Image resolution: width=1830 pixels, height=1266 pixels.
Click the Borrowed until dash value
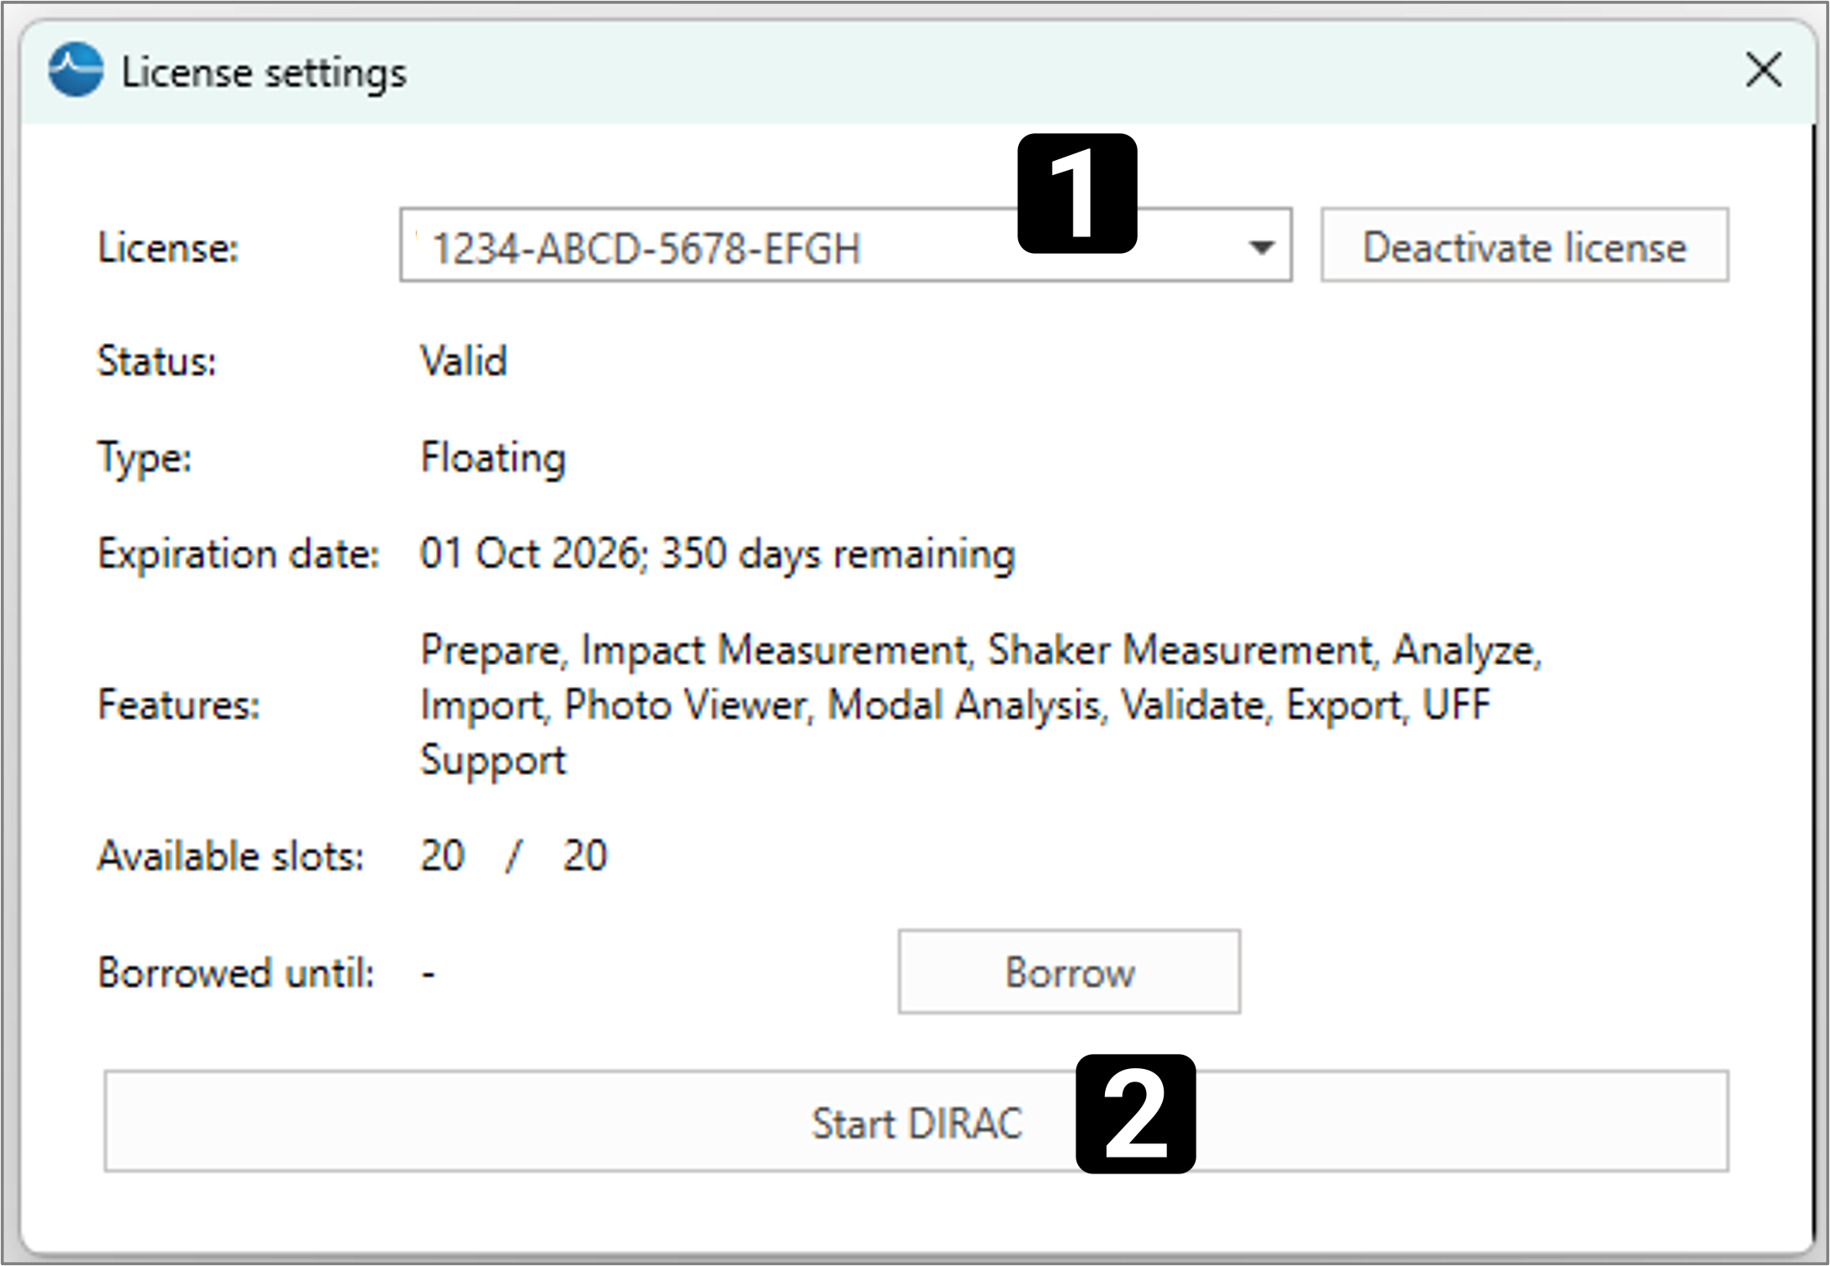(x=428, y=973)
